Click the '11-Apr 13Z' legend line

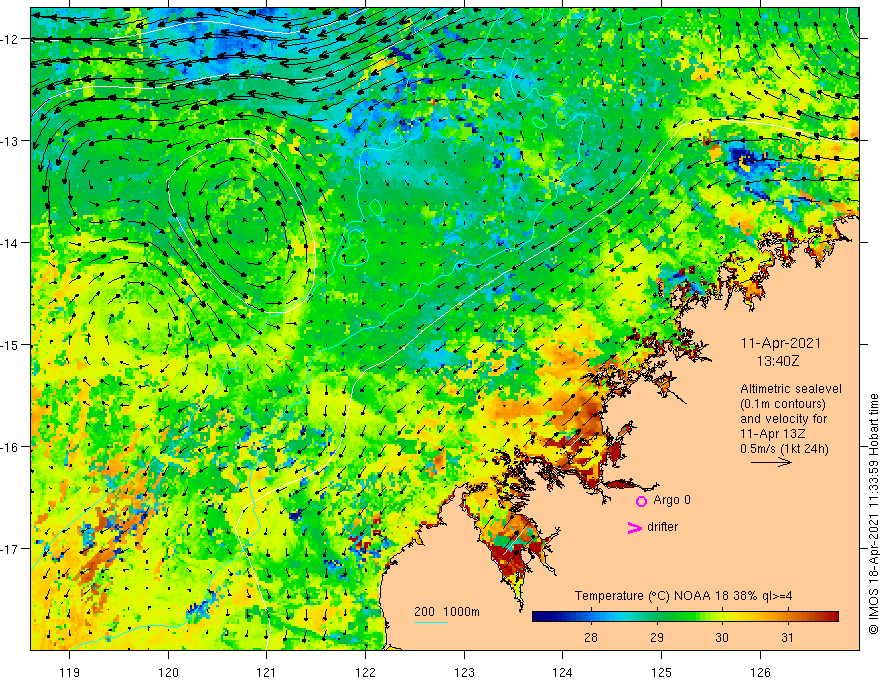(x=772, y=434)
